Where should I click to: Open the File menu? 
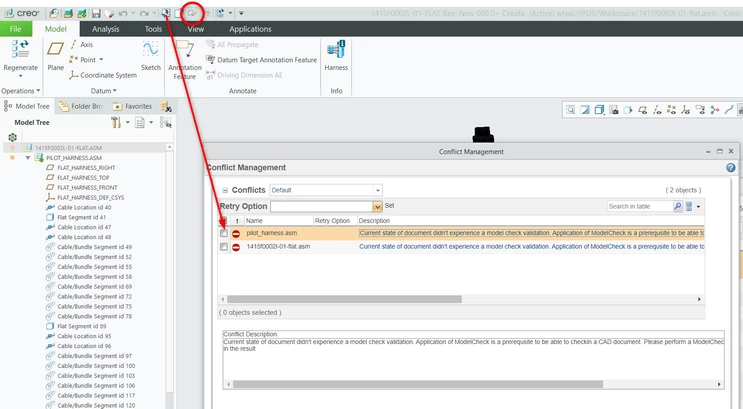pyautogui.click(x=16, y=29)
